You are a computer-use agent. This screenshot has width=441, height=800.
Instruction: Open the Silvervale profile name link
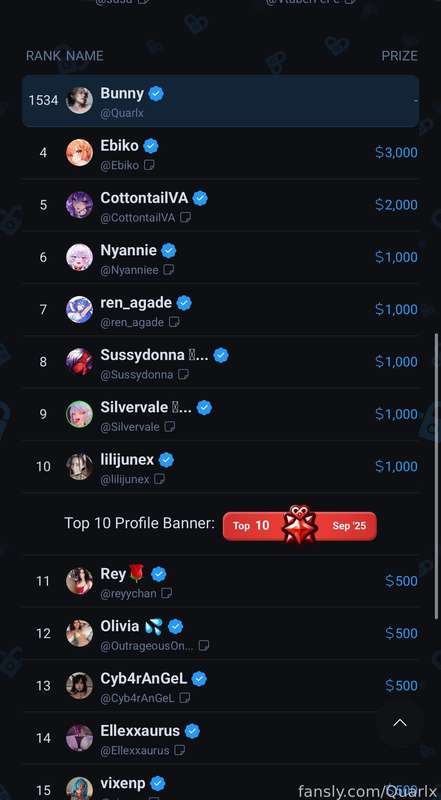tap(134, 407)
